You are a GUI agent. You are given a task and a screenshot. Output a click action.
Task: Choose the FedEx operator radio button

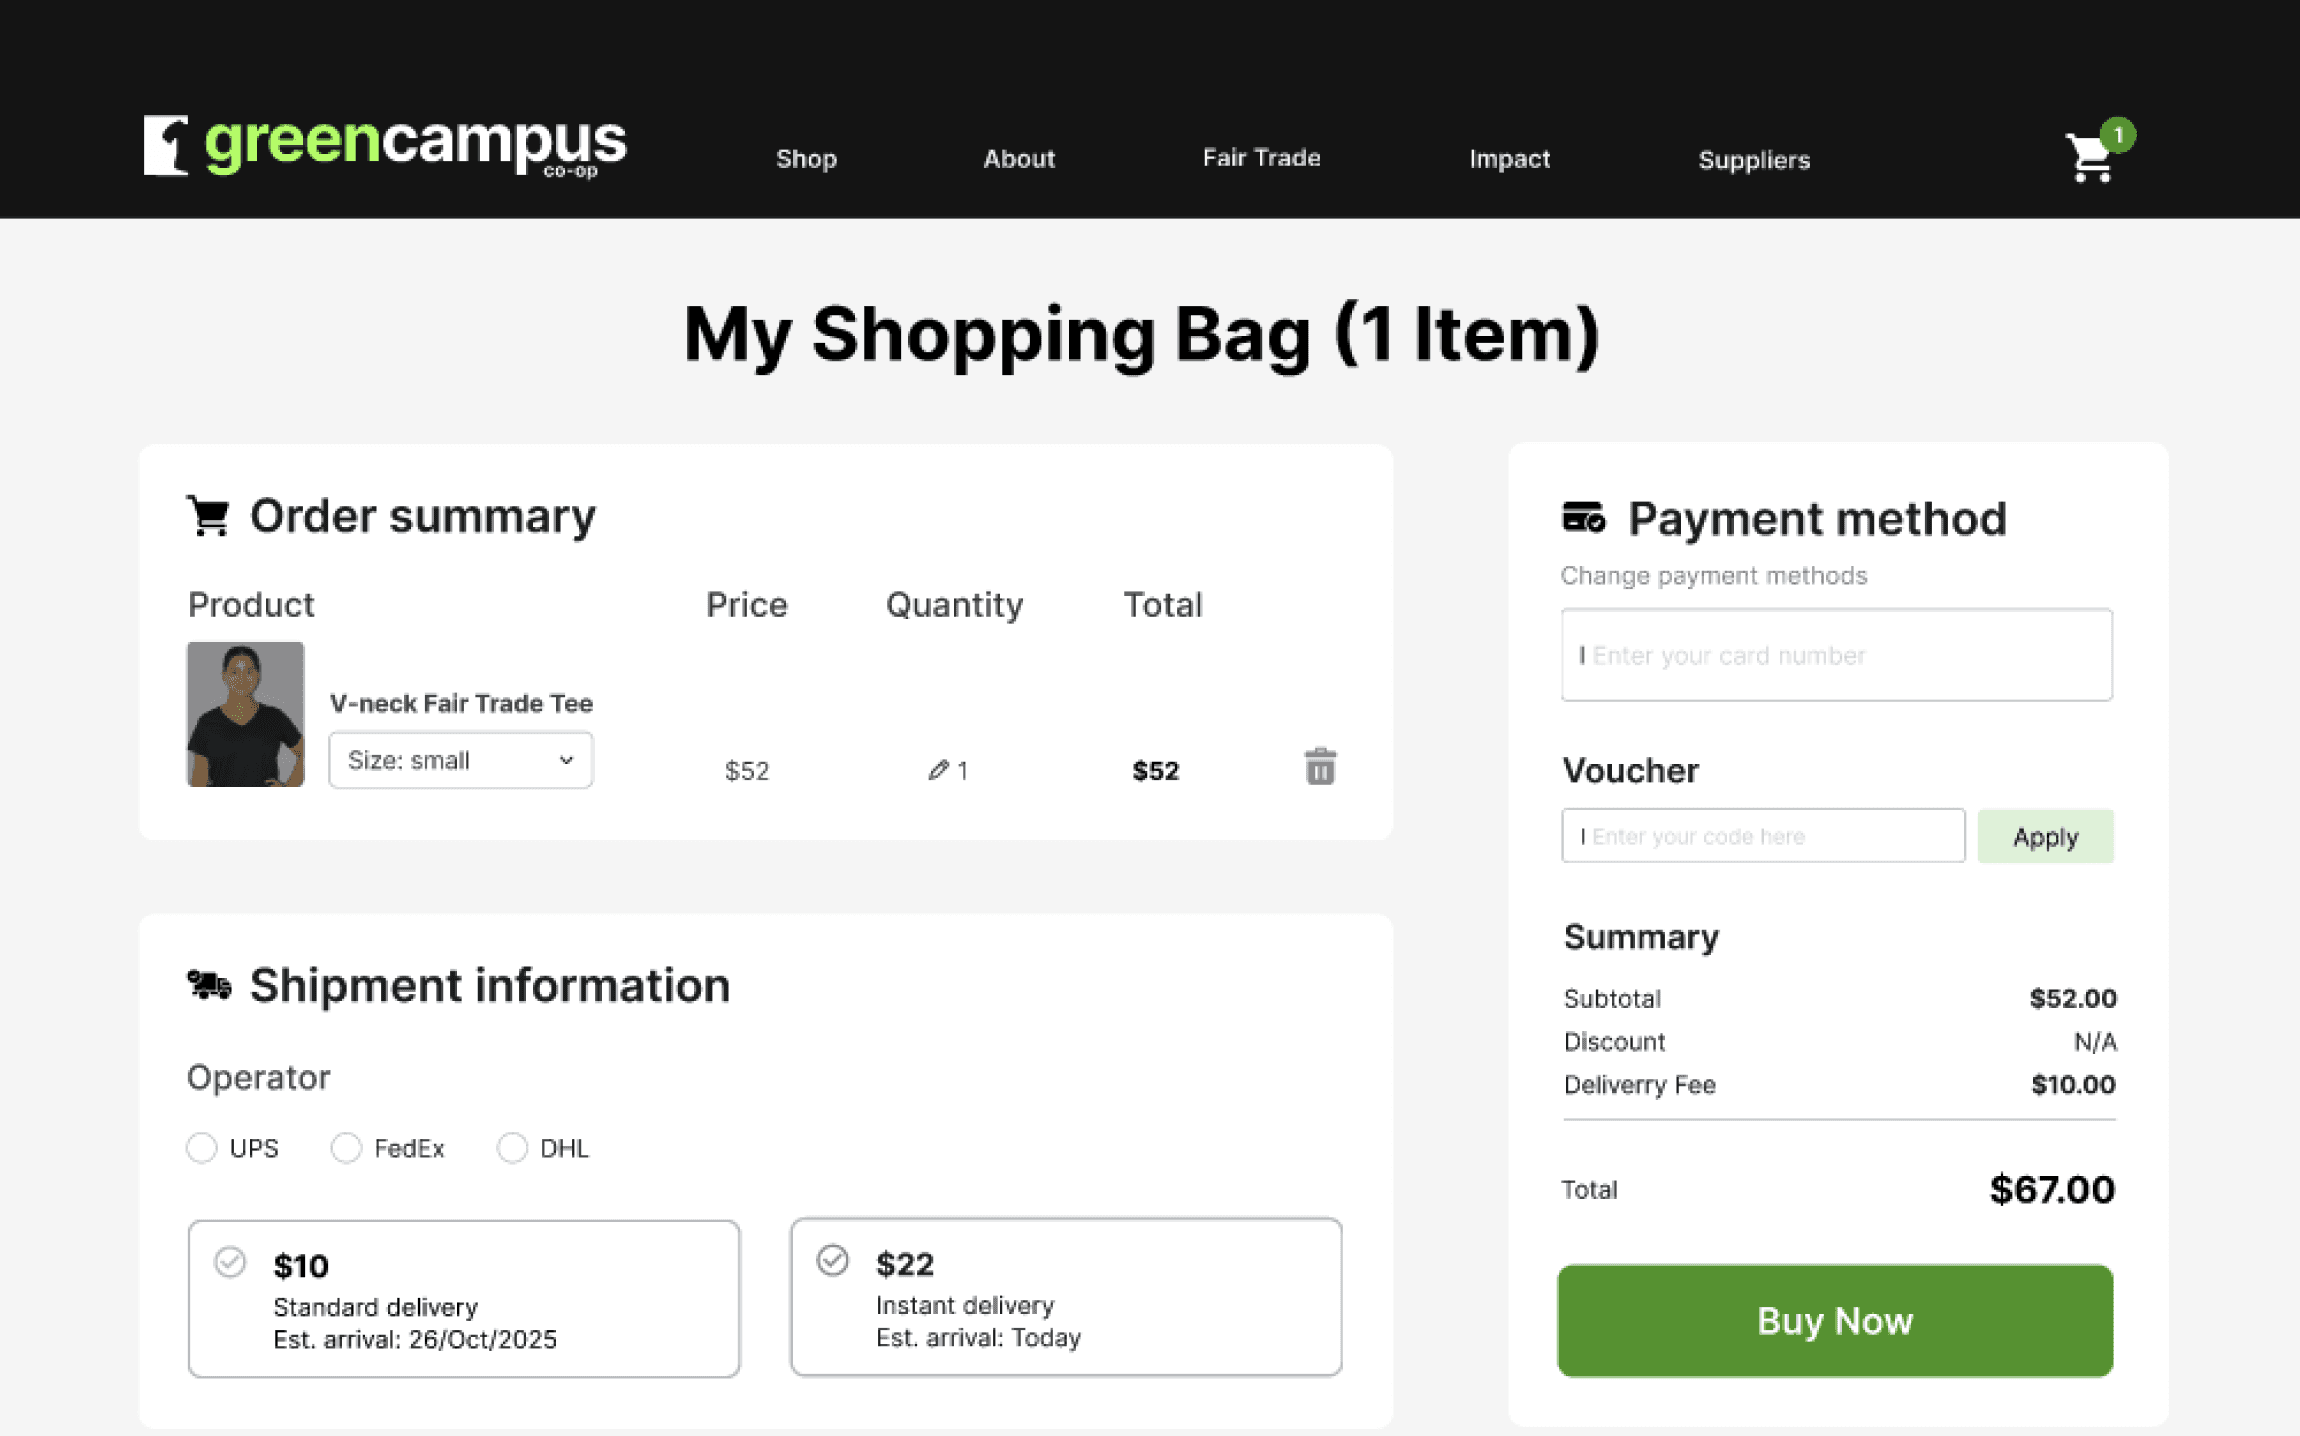click(346, 1147)
